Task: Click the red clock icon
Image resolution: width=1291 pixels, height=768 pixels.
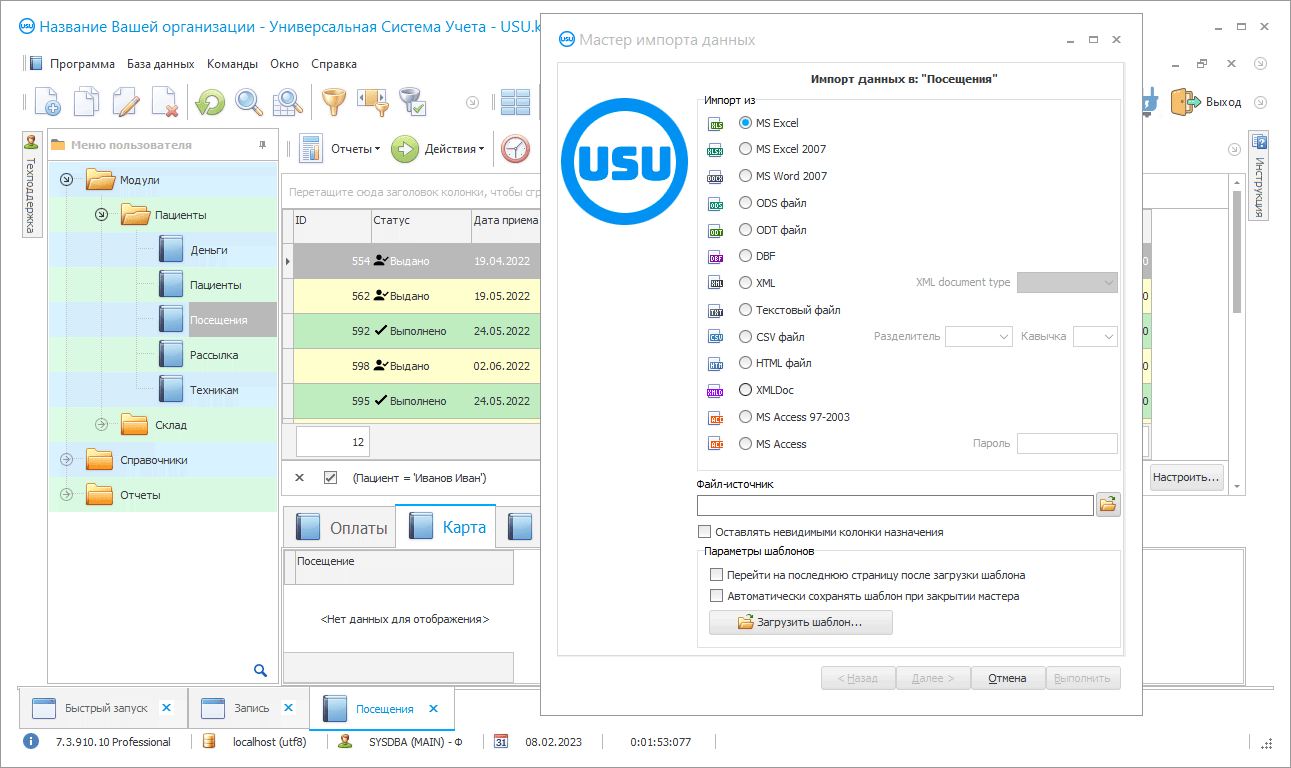Action: [x=516, y=149]
